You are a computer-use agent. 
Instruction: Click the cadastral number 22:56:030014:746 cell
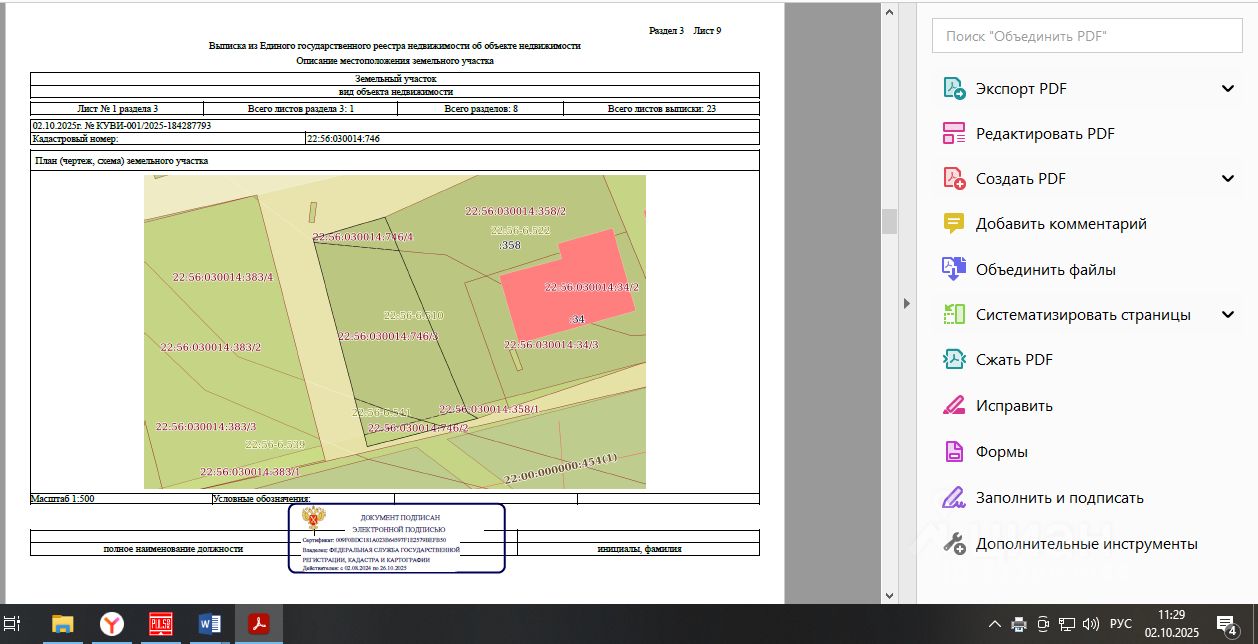click(x=532, y=139)
